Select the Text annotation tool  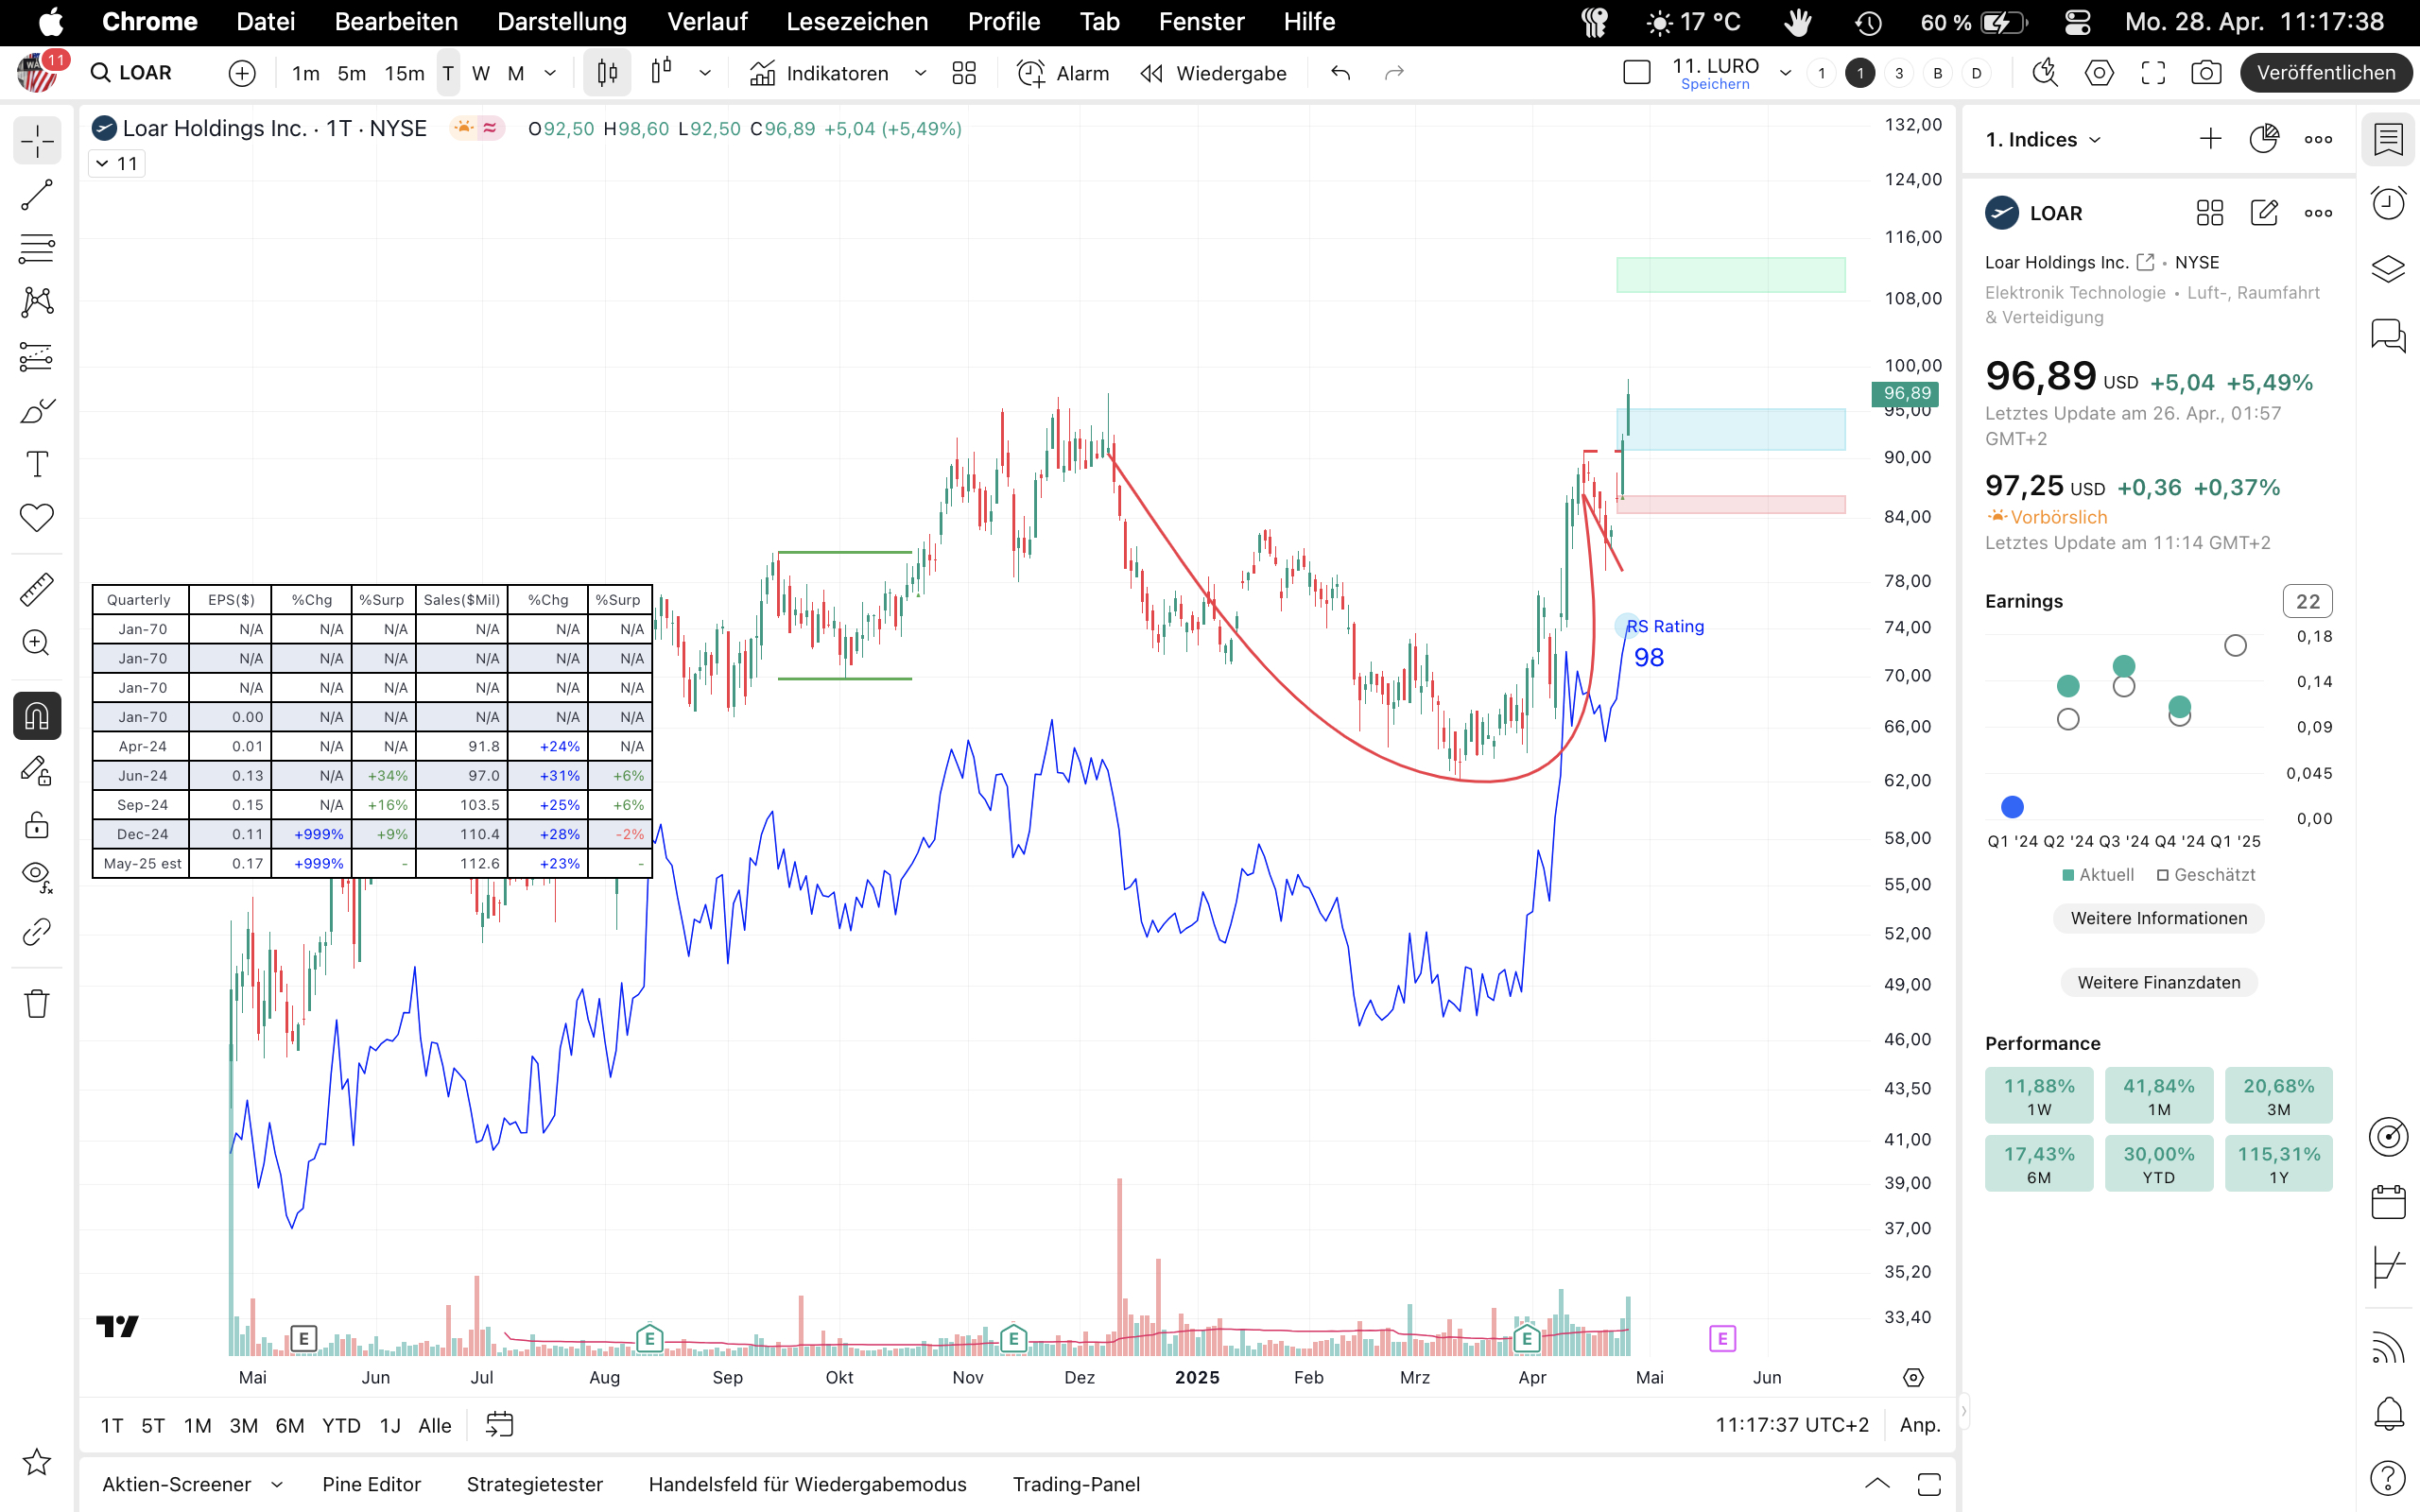tap(37, 464)
